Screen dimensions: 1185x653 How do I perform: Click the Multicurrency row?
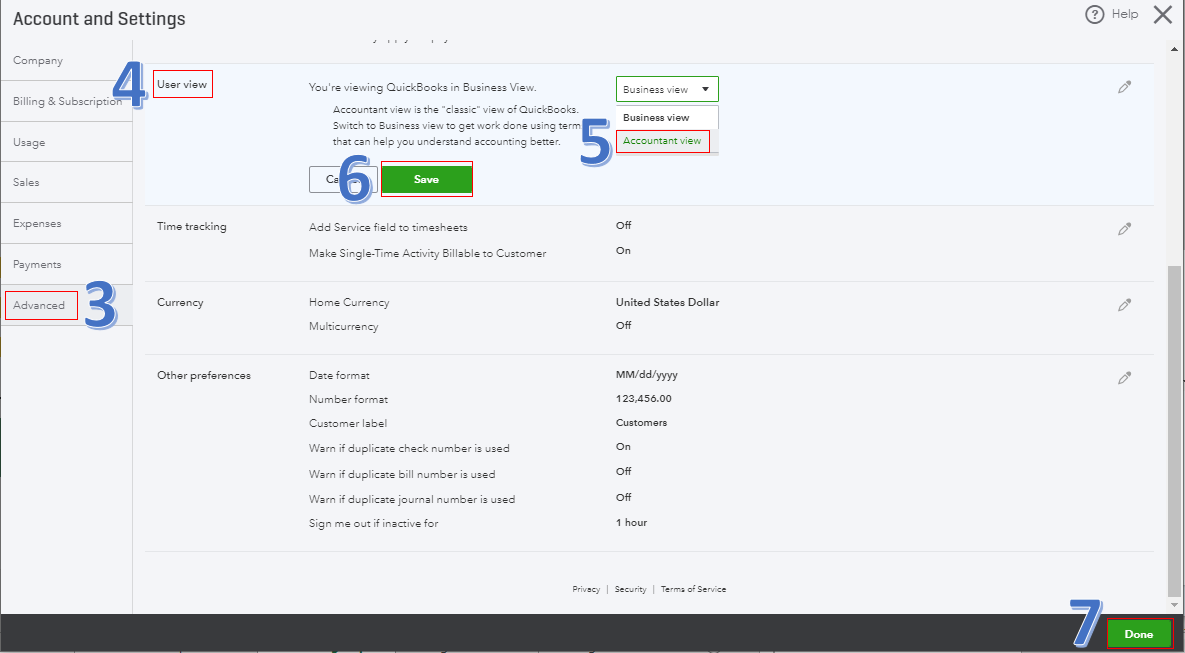344,326
